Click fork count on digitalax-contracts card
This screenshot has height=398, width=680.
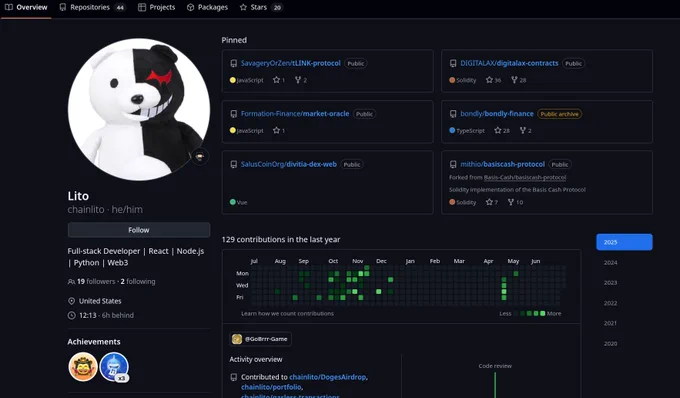pyautogui.click(x=519, y=80)
